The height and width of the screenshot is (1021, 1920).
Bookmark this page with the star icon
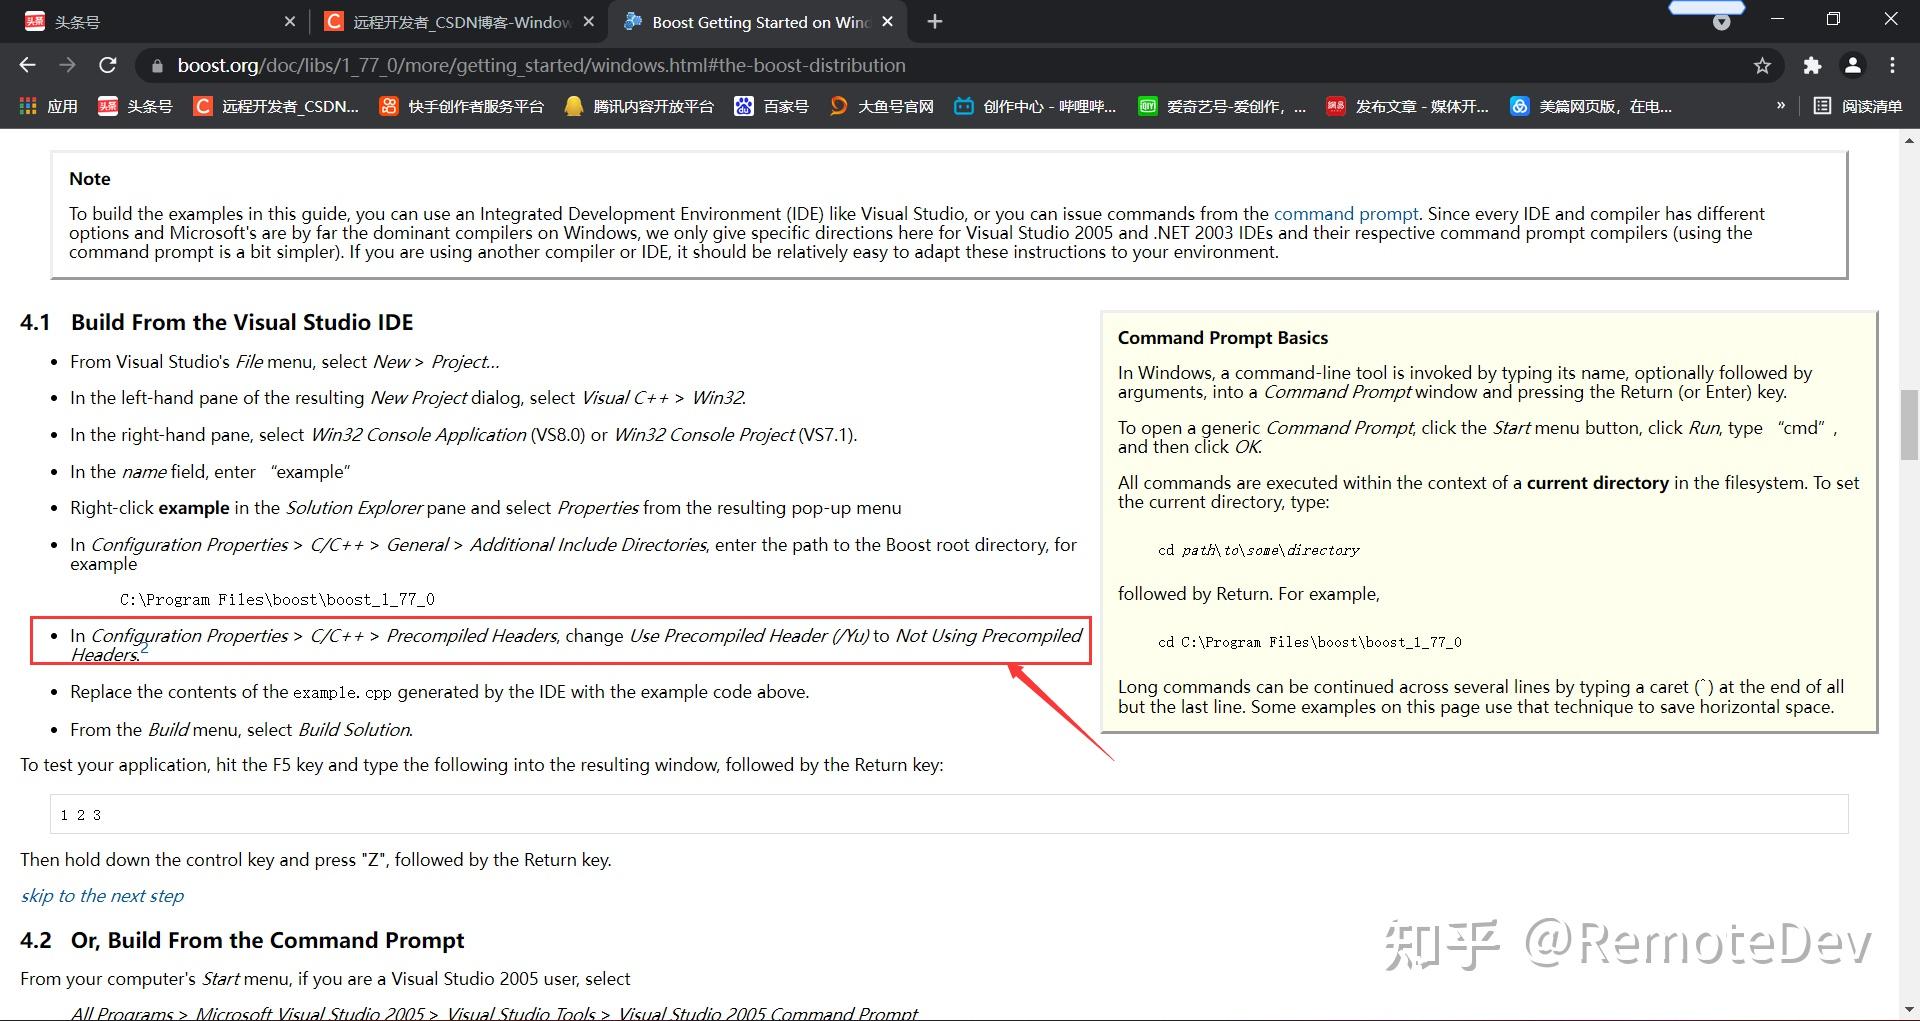(1761, 65)
